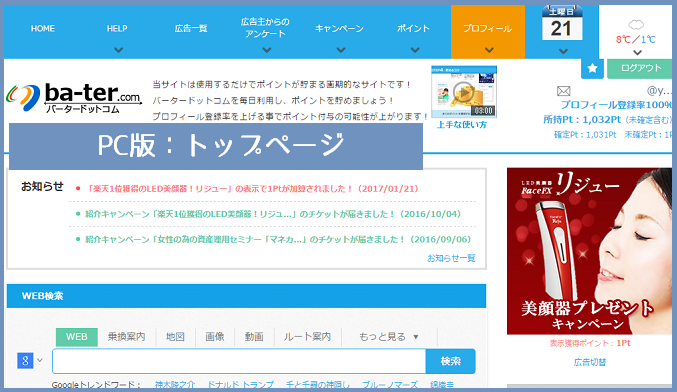677x392 pixels.
Task: Click 表示獲得ポイント : 1Pt text
Action: pos(590,343)
